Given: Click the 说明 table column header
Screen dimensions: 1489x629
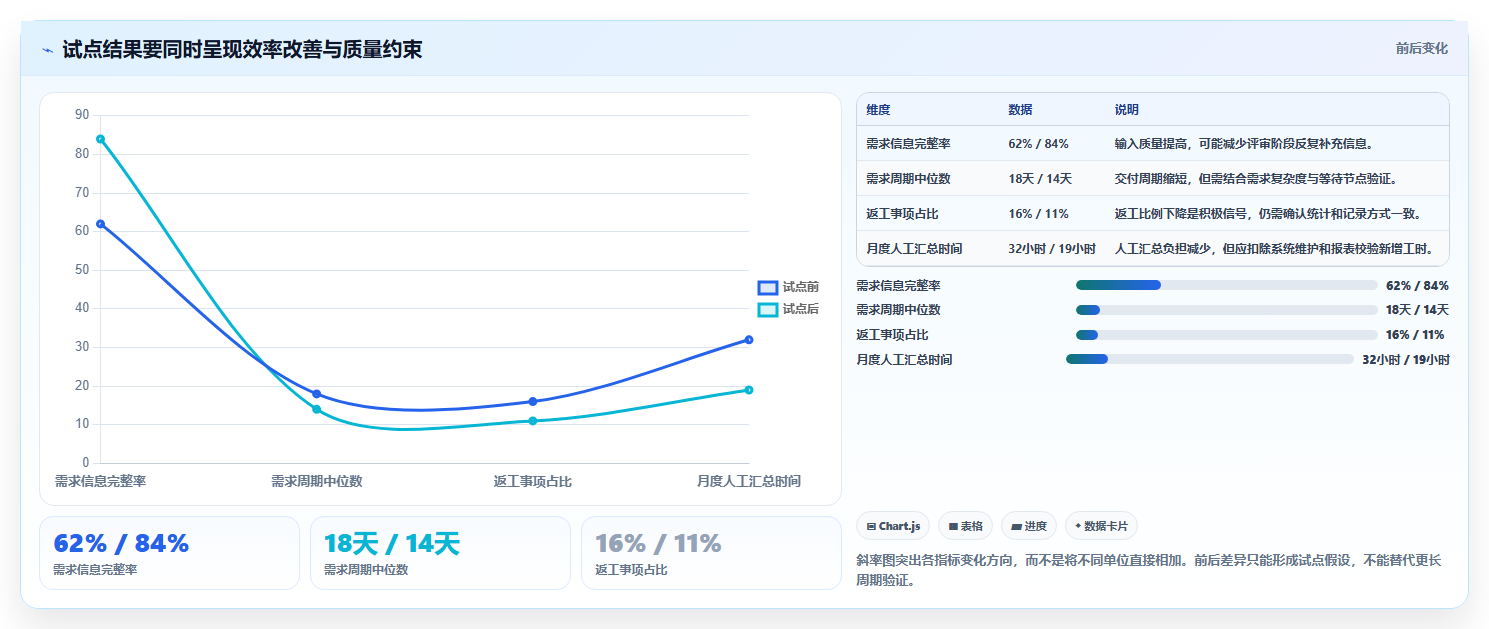Looking at the screenshot, I should click(1127, 110).
